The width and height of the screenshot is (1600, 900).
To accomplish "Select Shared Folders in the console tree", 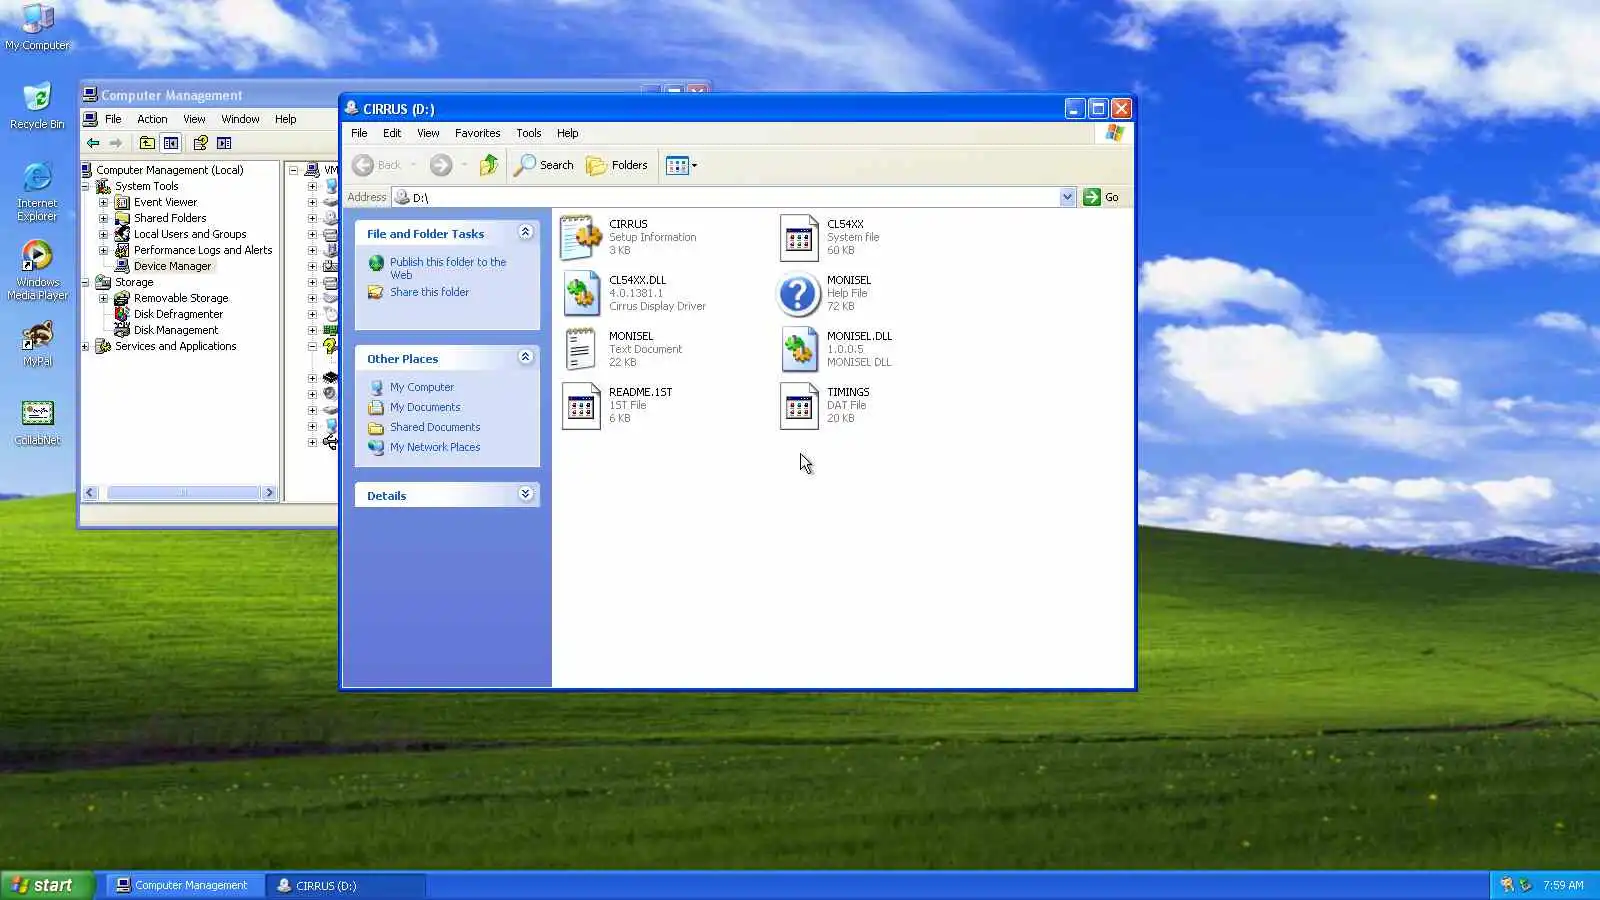I will tap(170, 218).
